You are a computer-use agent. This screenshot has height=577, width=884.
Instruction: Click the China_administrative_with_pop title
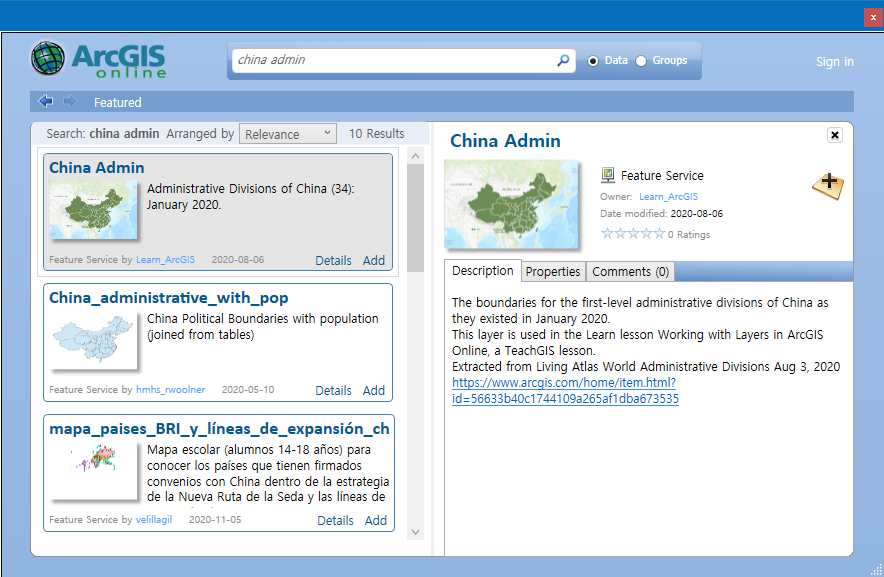tap(169, 297)
